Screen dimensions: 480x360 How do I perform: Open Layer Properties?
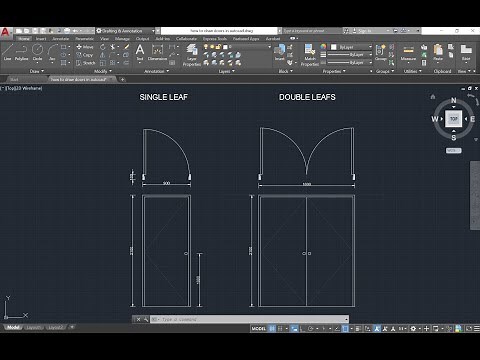[192, 55]
